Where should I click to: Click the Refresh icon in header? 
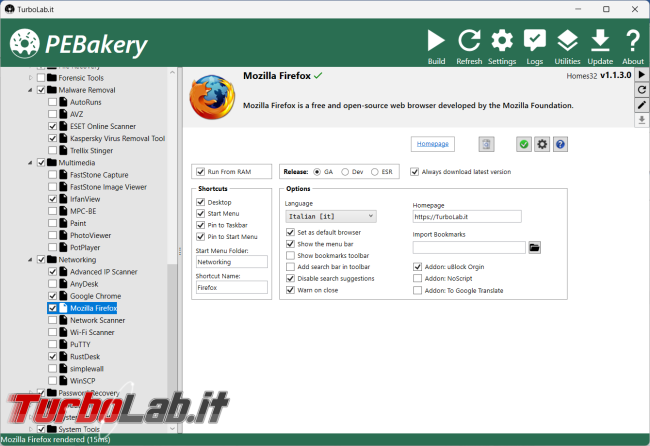(x=469, y=41)
